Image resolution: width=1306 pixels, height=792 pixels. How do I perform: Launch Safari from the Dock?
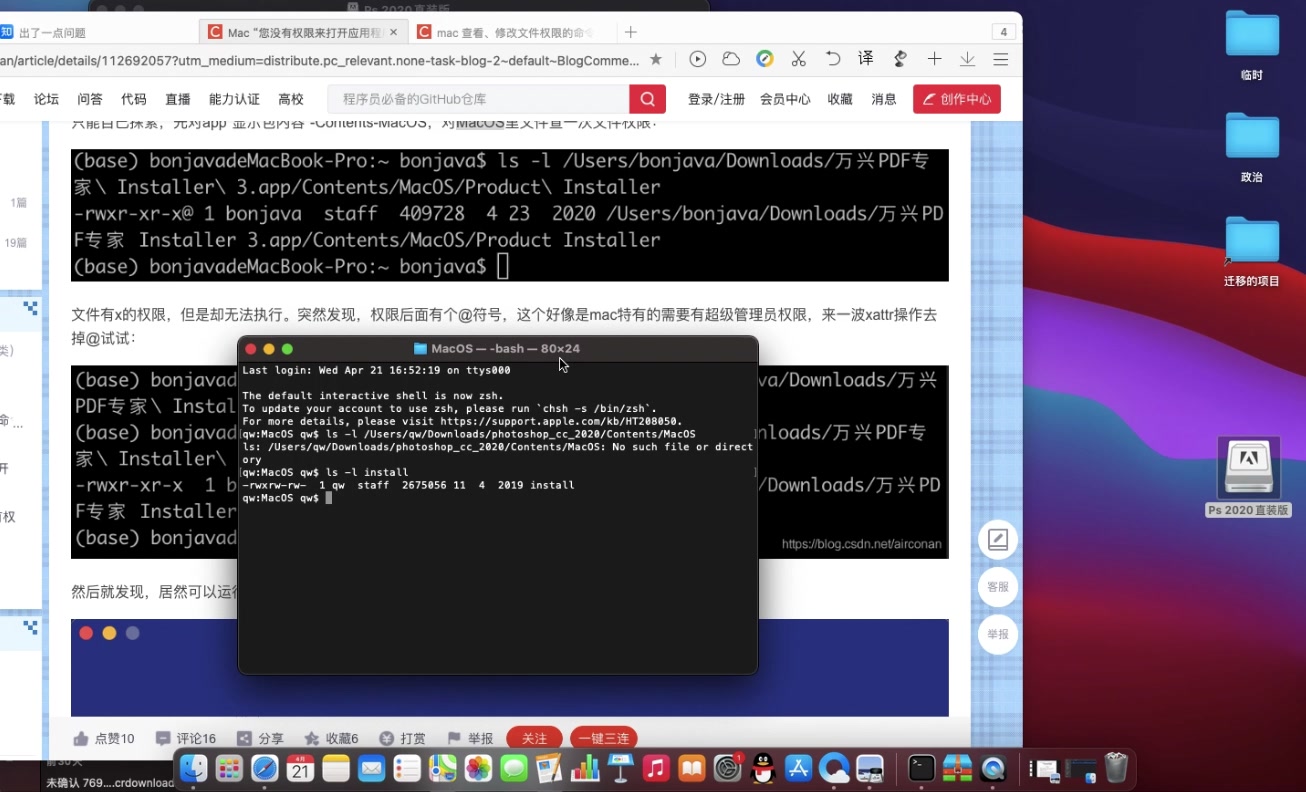(265, 768)
